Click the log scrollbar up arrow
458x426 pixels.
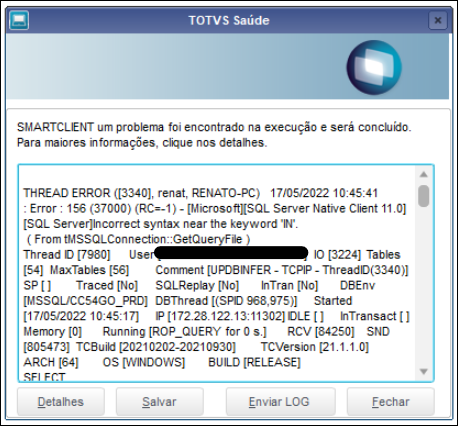click(x=424, y=174)
